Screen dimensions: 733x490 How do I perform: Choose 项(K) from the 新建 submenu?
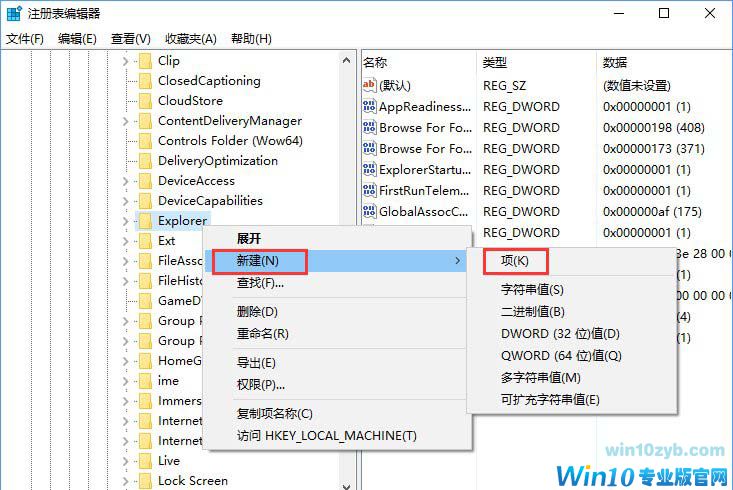[514, 261]
